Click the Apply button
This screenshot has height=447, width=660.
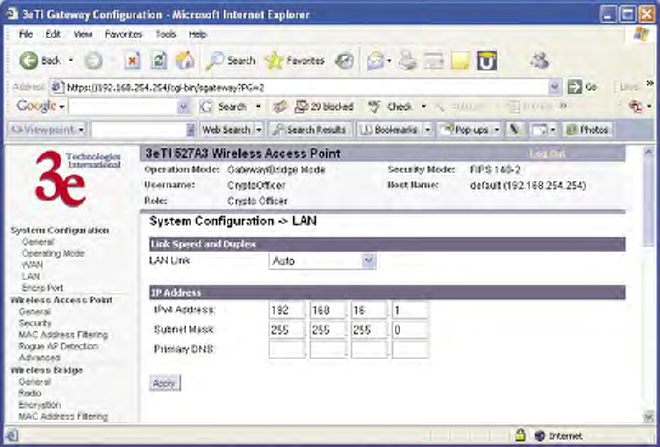(165, 383)
